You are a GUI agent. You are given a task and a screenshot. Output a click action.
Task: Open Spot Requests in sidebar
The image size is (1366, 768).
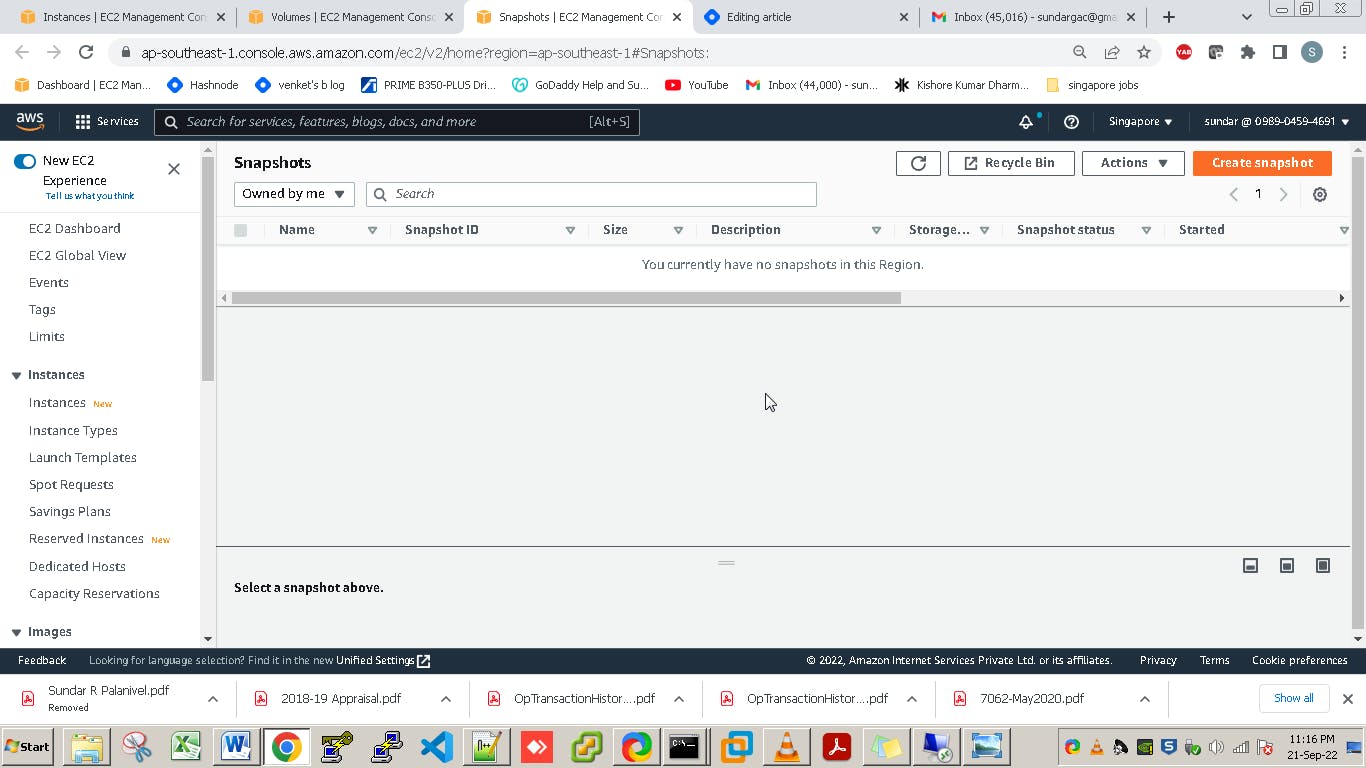[71, 485]
